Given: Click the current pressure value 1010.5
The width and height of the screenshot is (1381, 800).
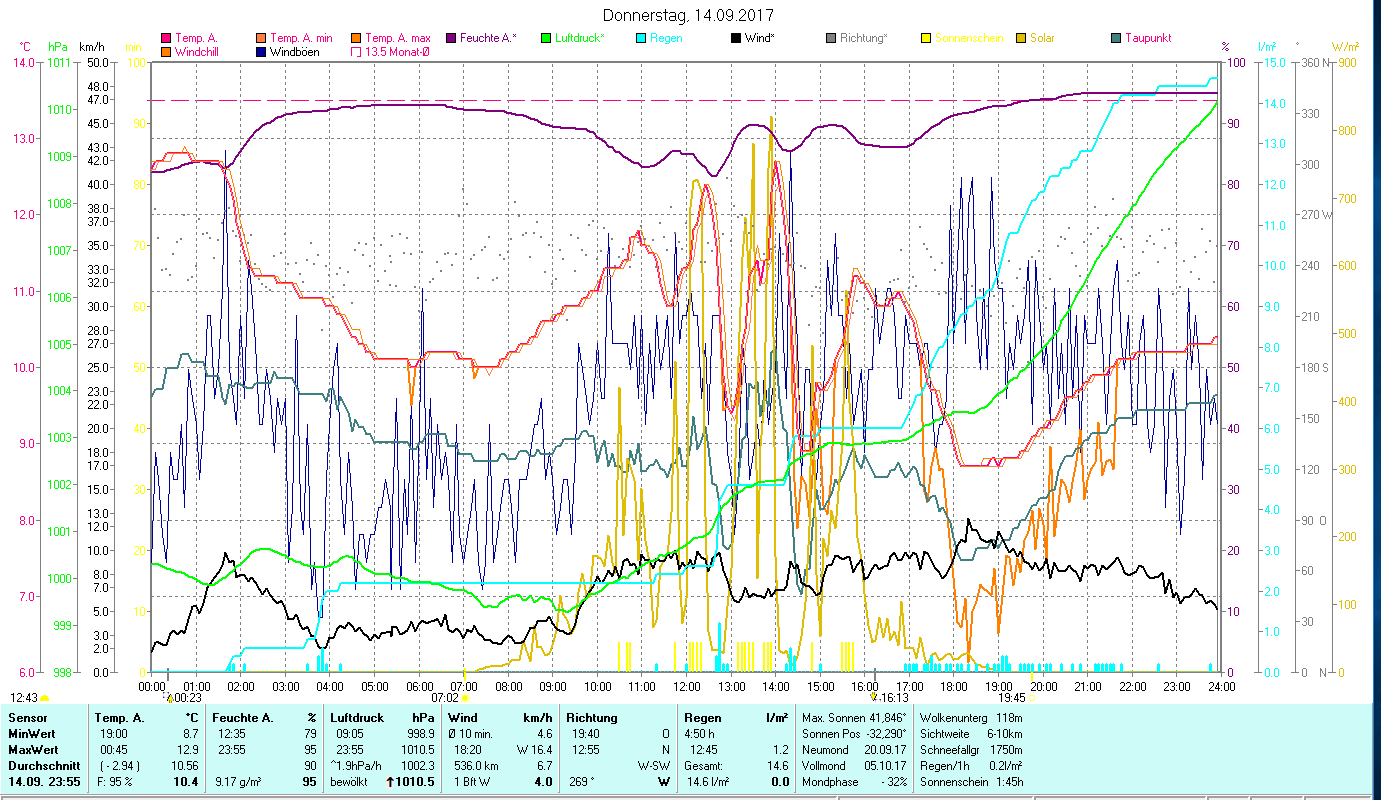Looking at the screenshot, I should 417,782.
